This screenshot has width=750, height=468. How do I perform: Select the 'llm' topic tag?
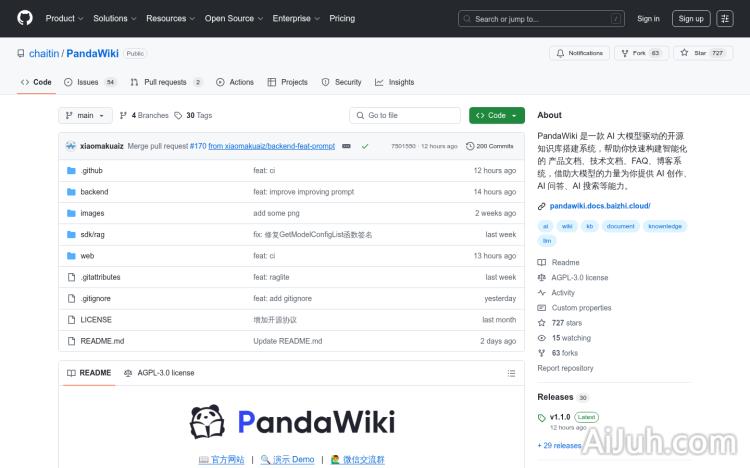(x=547, y=241)
